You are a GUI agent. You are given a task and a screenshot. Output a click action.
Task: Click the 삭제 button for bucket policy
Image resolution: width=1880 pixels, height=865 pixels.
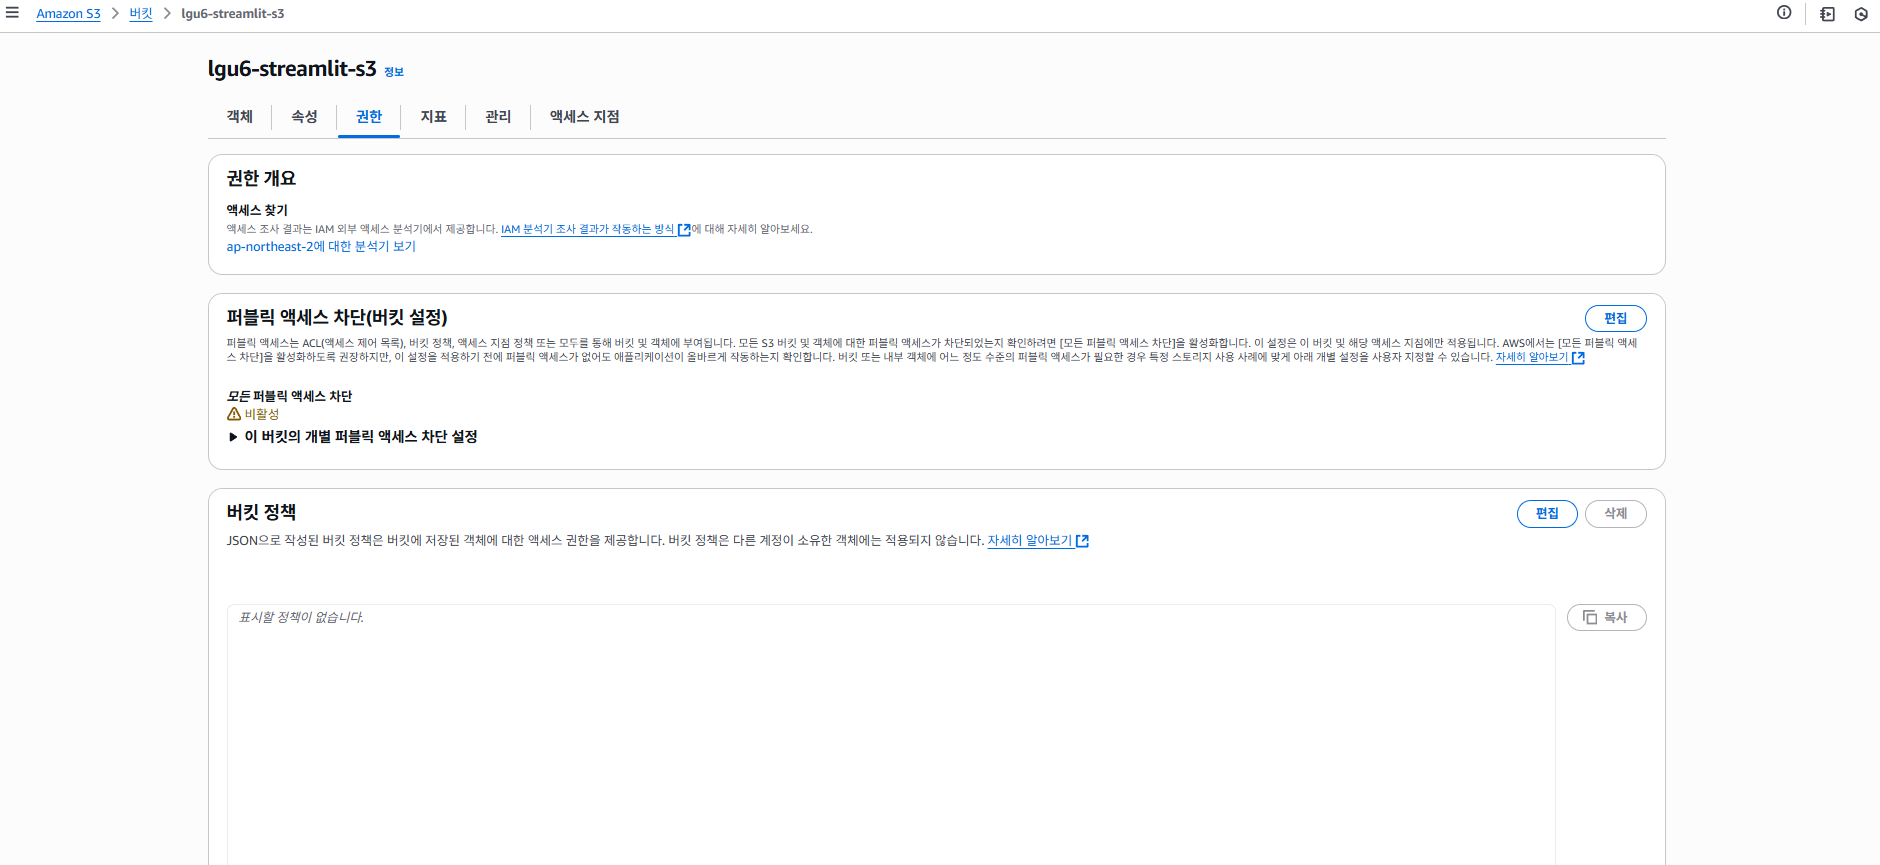pos(1616,513)
